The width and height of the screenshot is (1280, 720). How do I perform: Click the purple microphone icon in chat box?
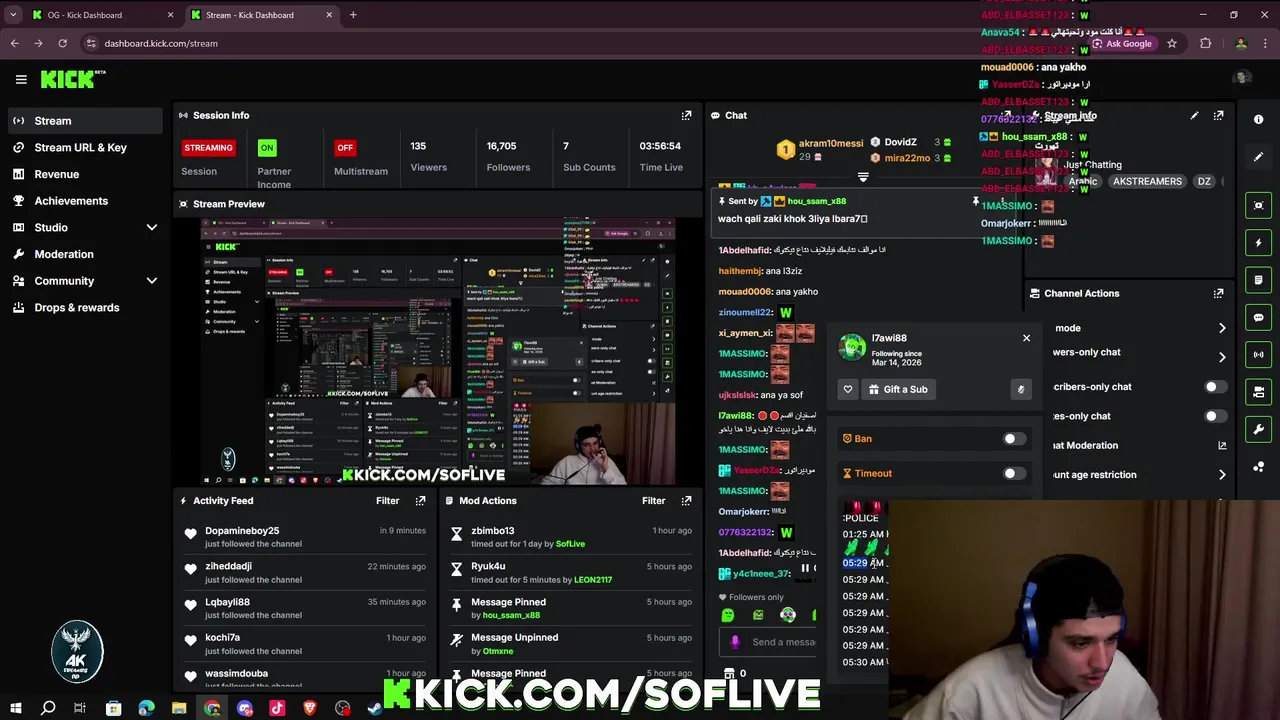(x=735, y=642)
